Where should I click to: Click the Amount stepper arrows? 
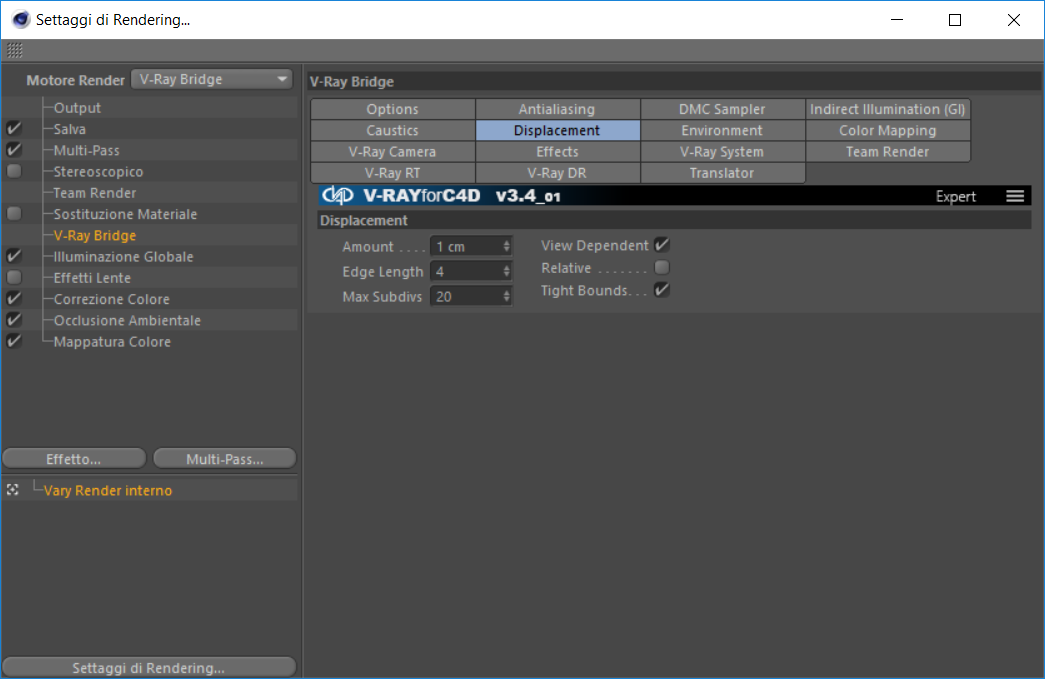point(507,247)
